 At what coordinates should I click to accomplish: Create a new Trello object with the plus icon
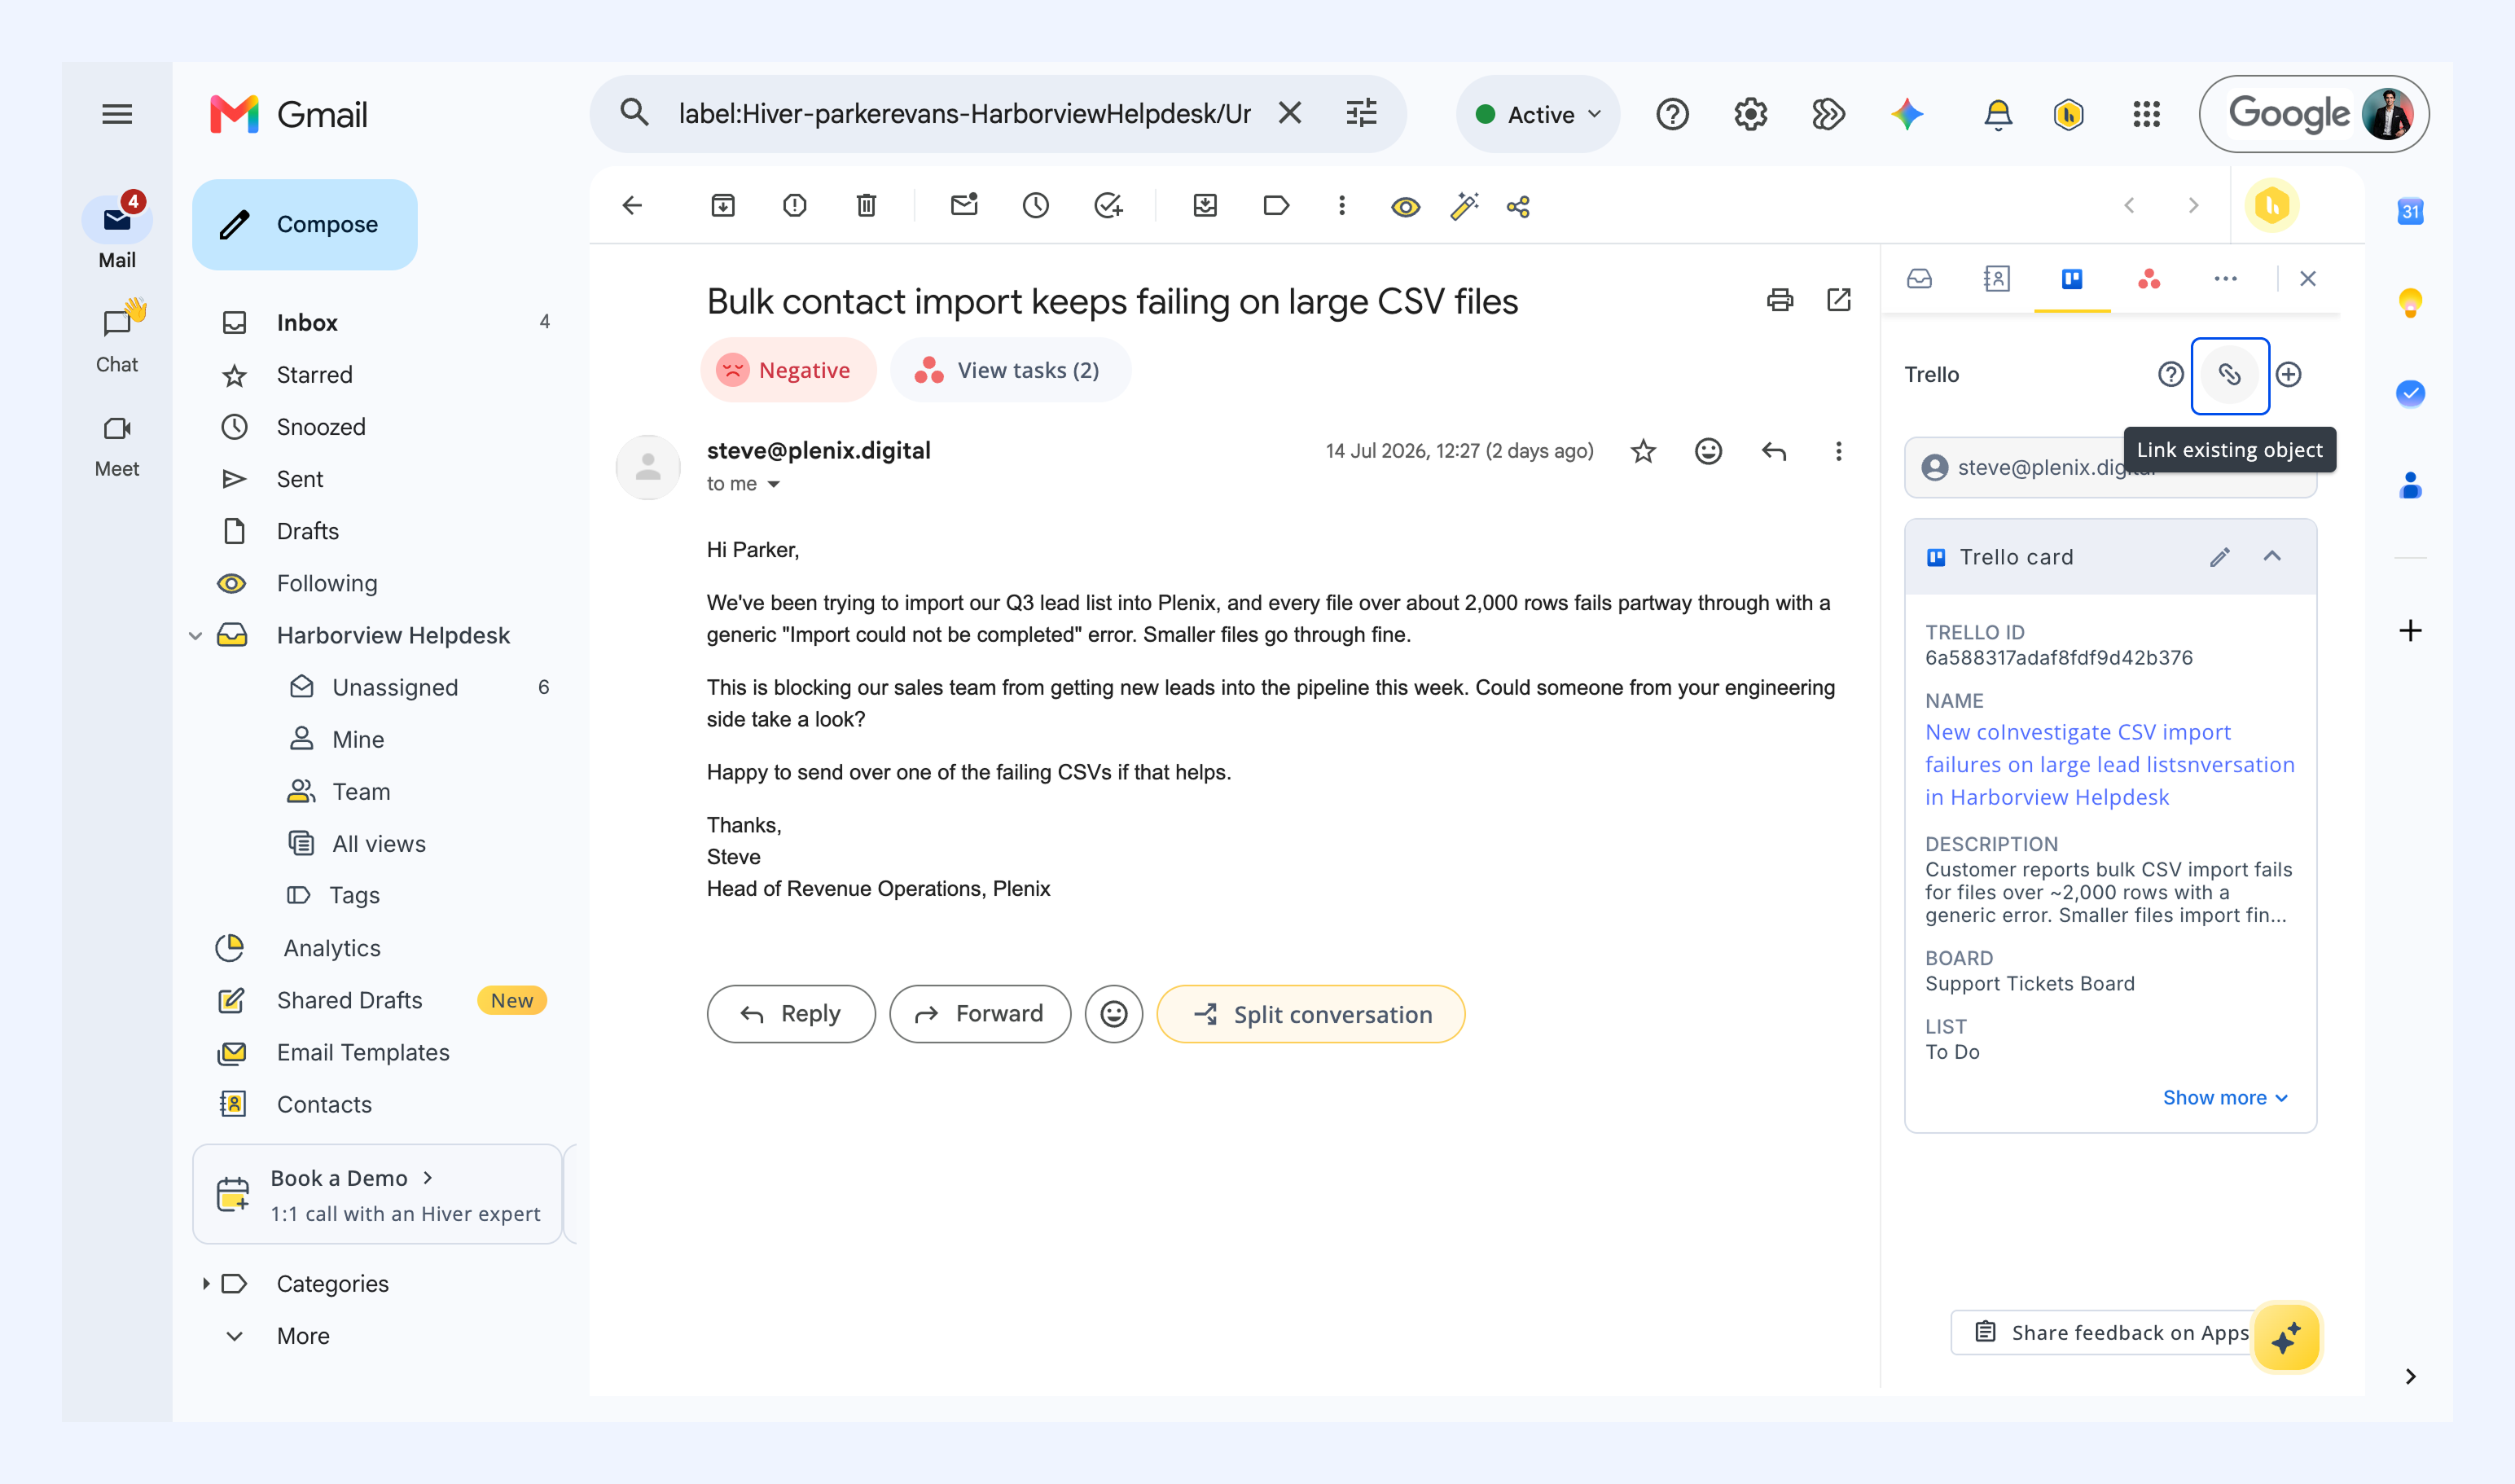(2289, 375)
